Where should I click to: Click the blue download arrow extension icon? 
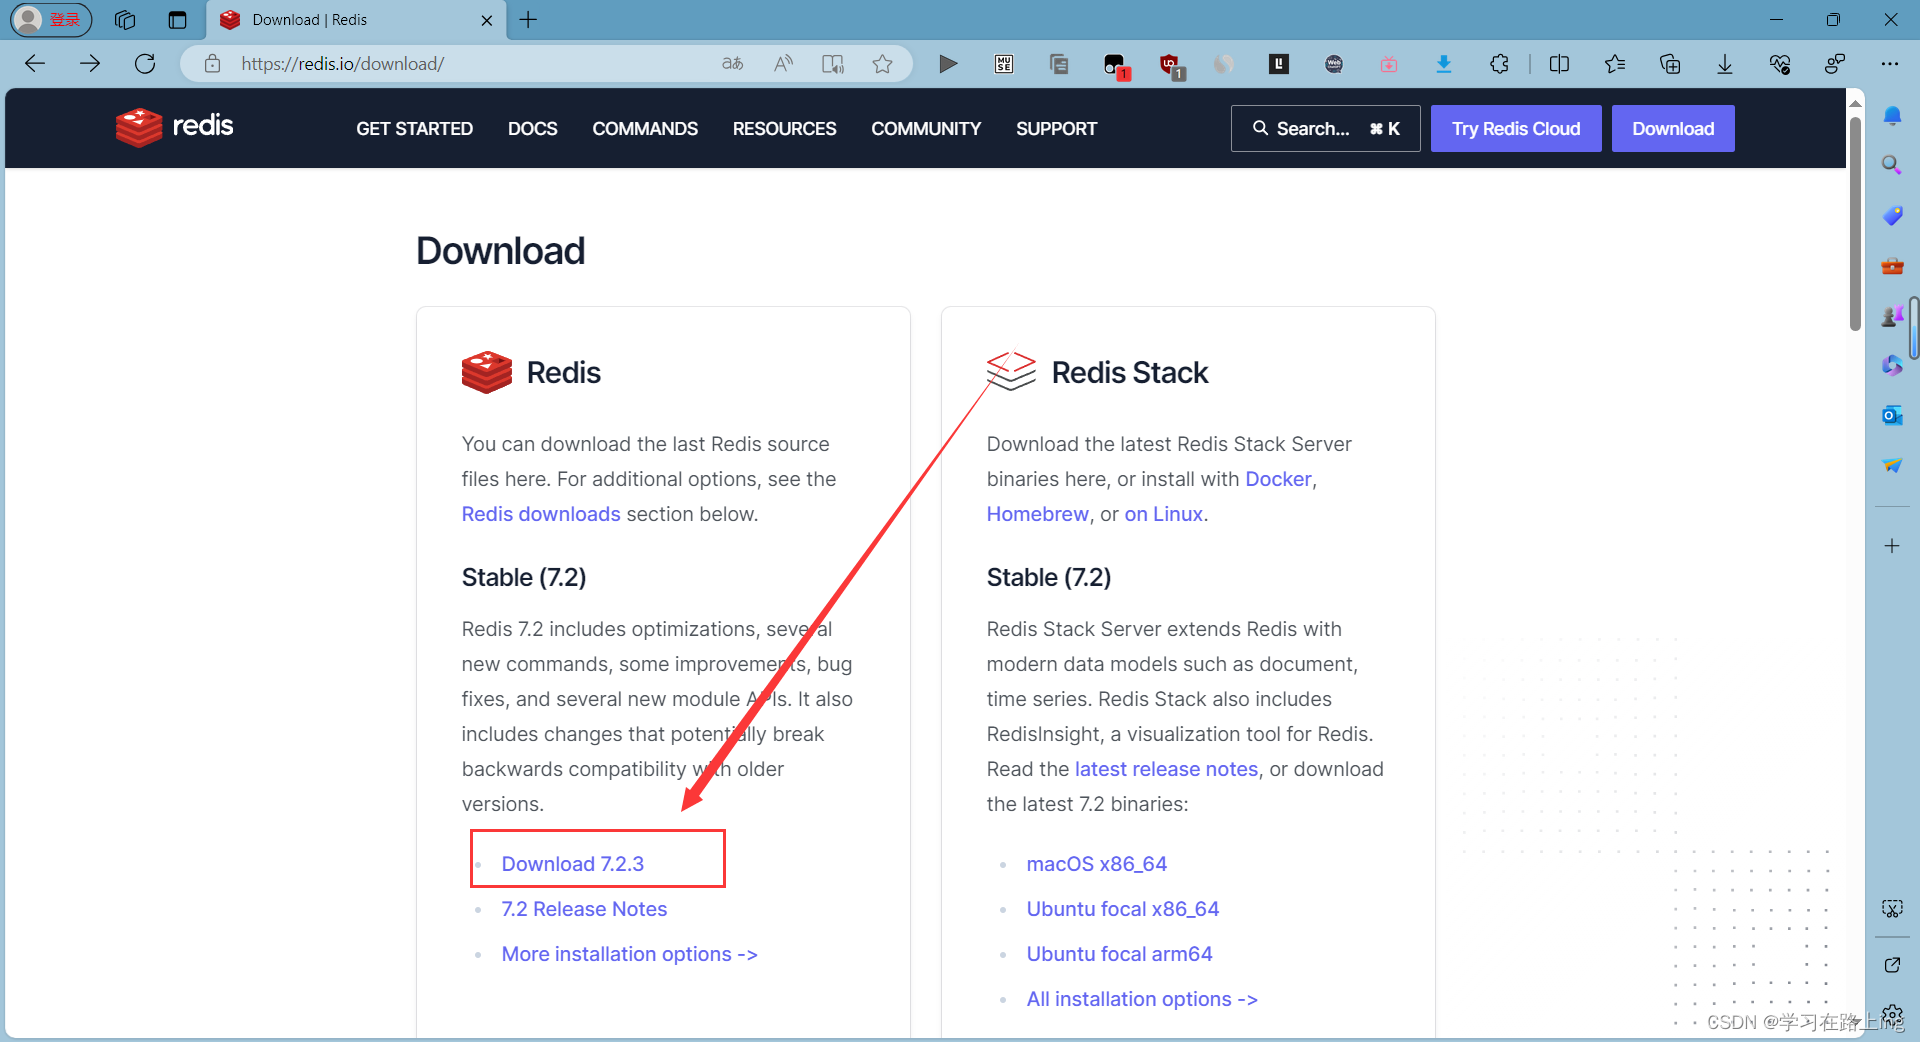(x=1443, y=64)
